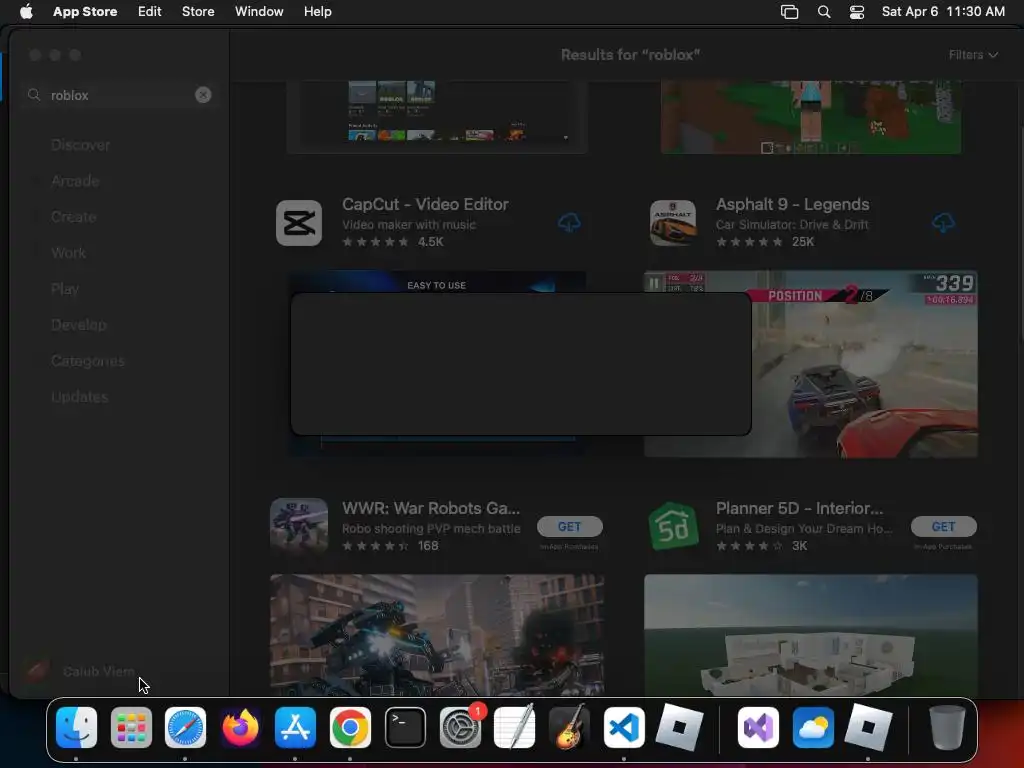The image size is (1024, 768).
Task: Open Finder from the dock
Action: [x=76, y=728]
